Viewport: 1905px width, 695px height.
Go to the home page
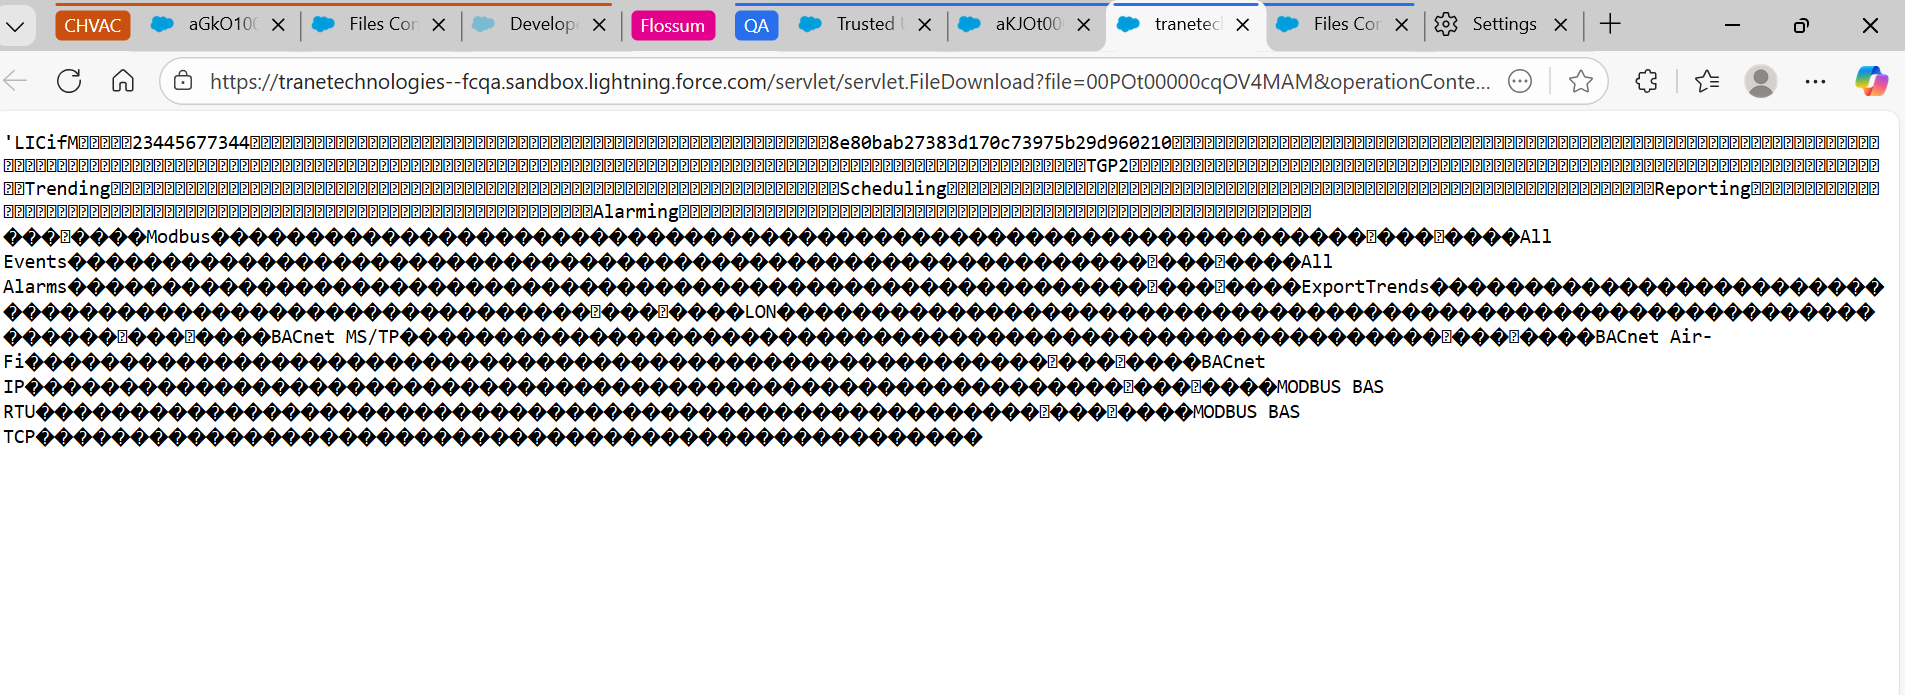coord(123,81)
